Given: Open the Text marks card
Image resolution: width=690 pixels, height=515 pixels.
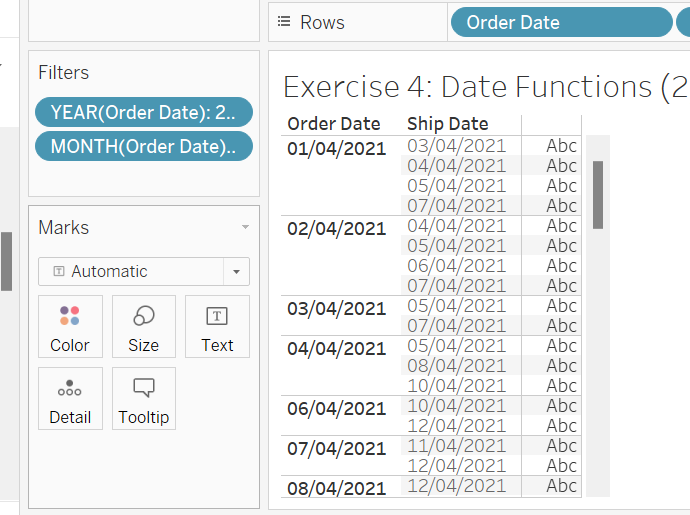Looking at the screenshot, I should coord(217,327).
